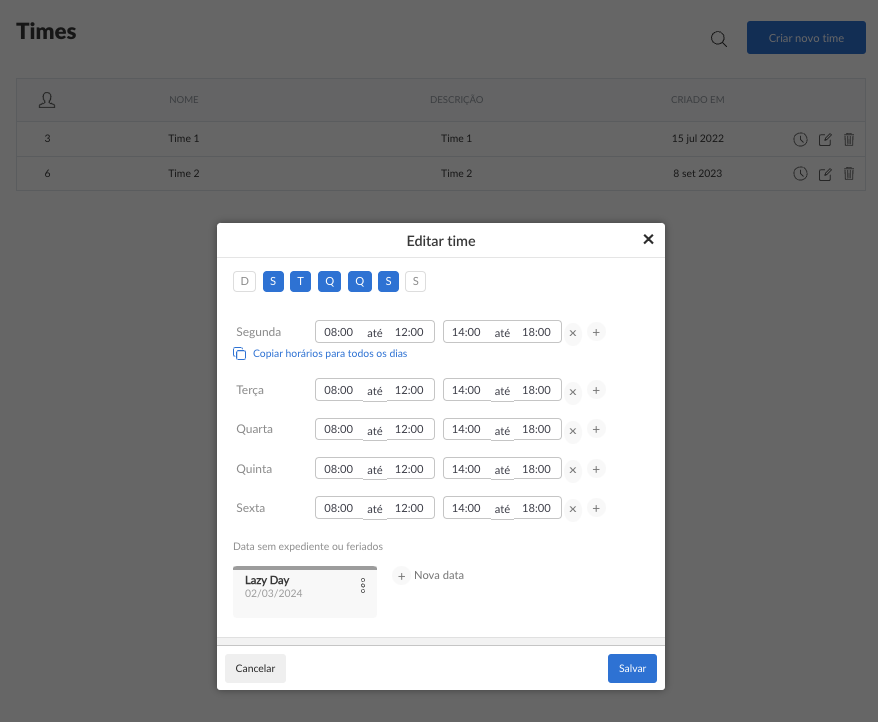Enable the last Saturday (S) day button
Viewport: 878px width, 722px height.
tap(416, 282)
